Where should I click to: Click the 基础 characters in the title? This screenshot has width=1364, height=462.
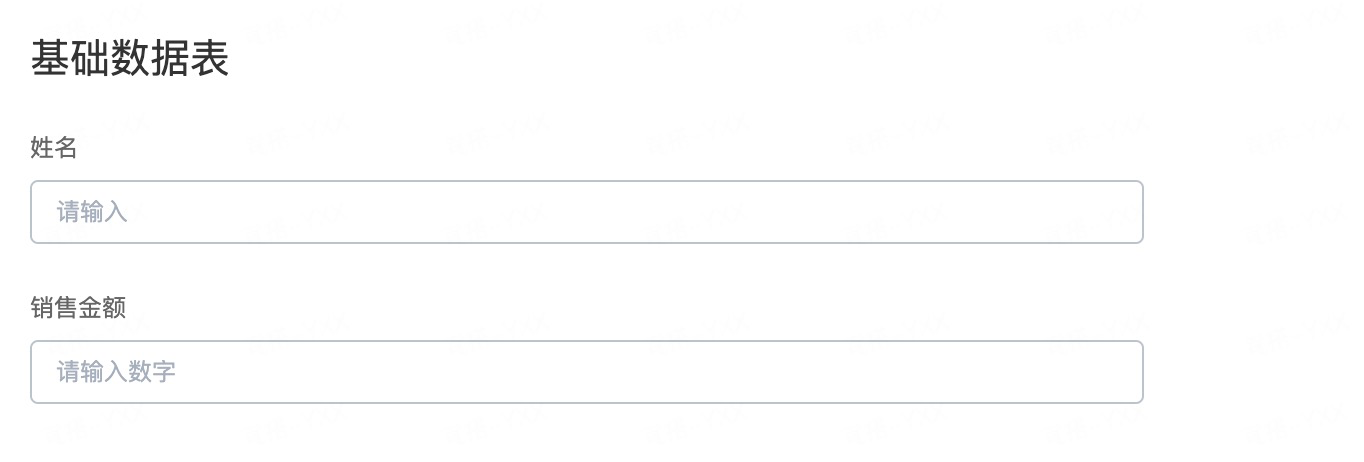[70, 59]
